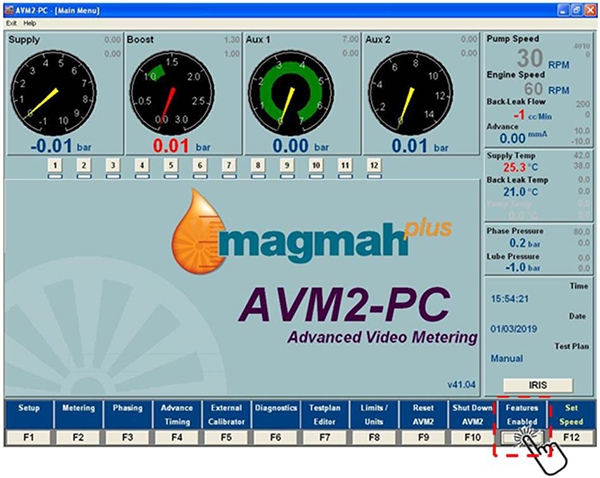Toggle line button 1

coord(55,165)
